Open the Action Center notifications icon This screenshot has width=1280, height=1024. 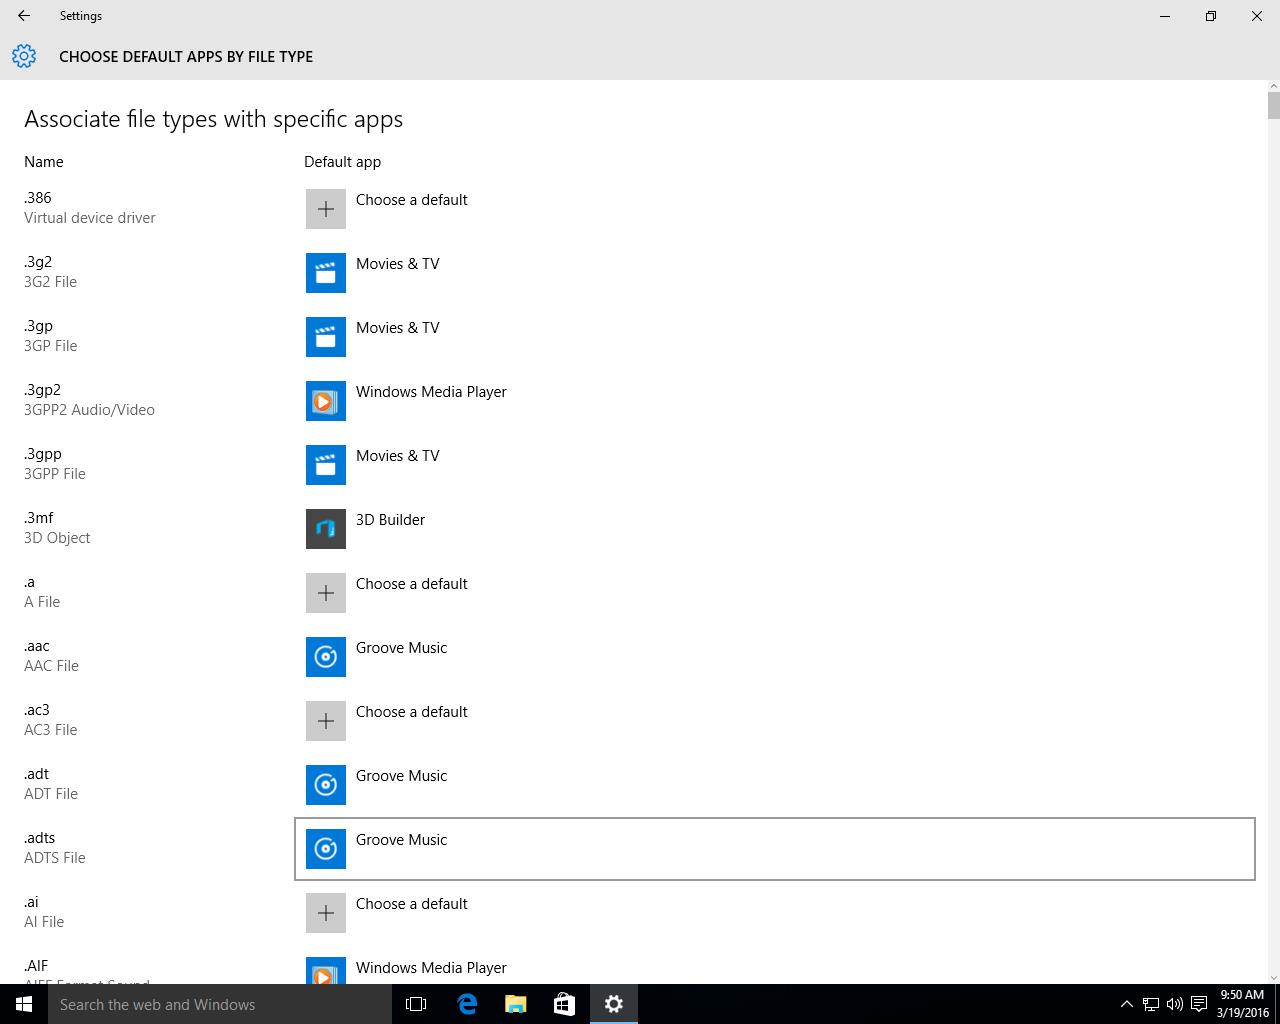click(1199, 1004)
